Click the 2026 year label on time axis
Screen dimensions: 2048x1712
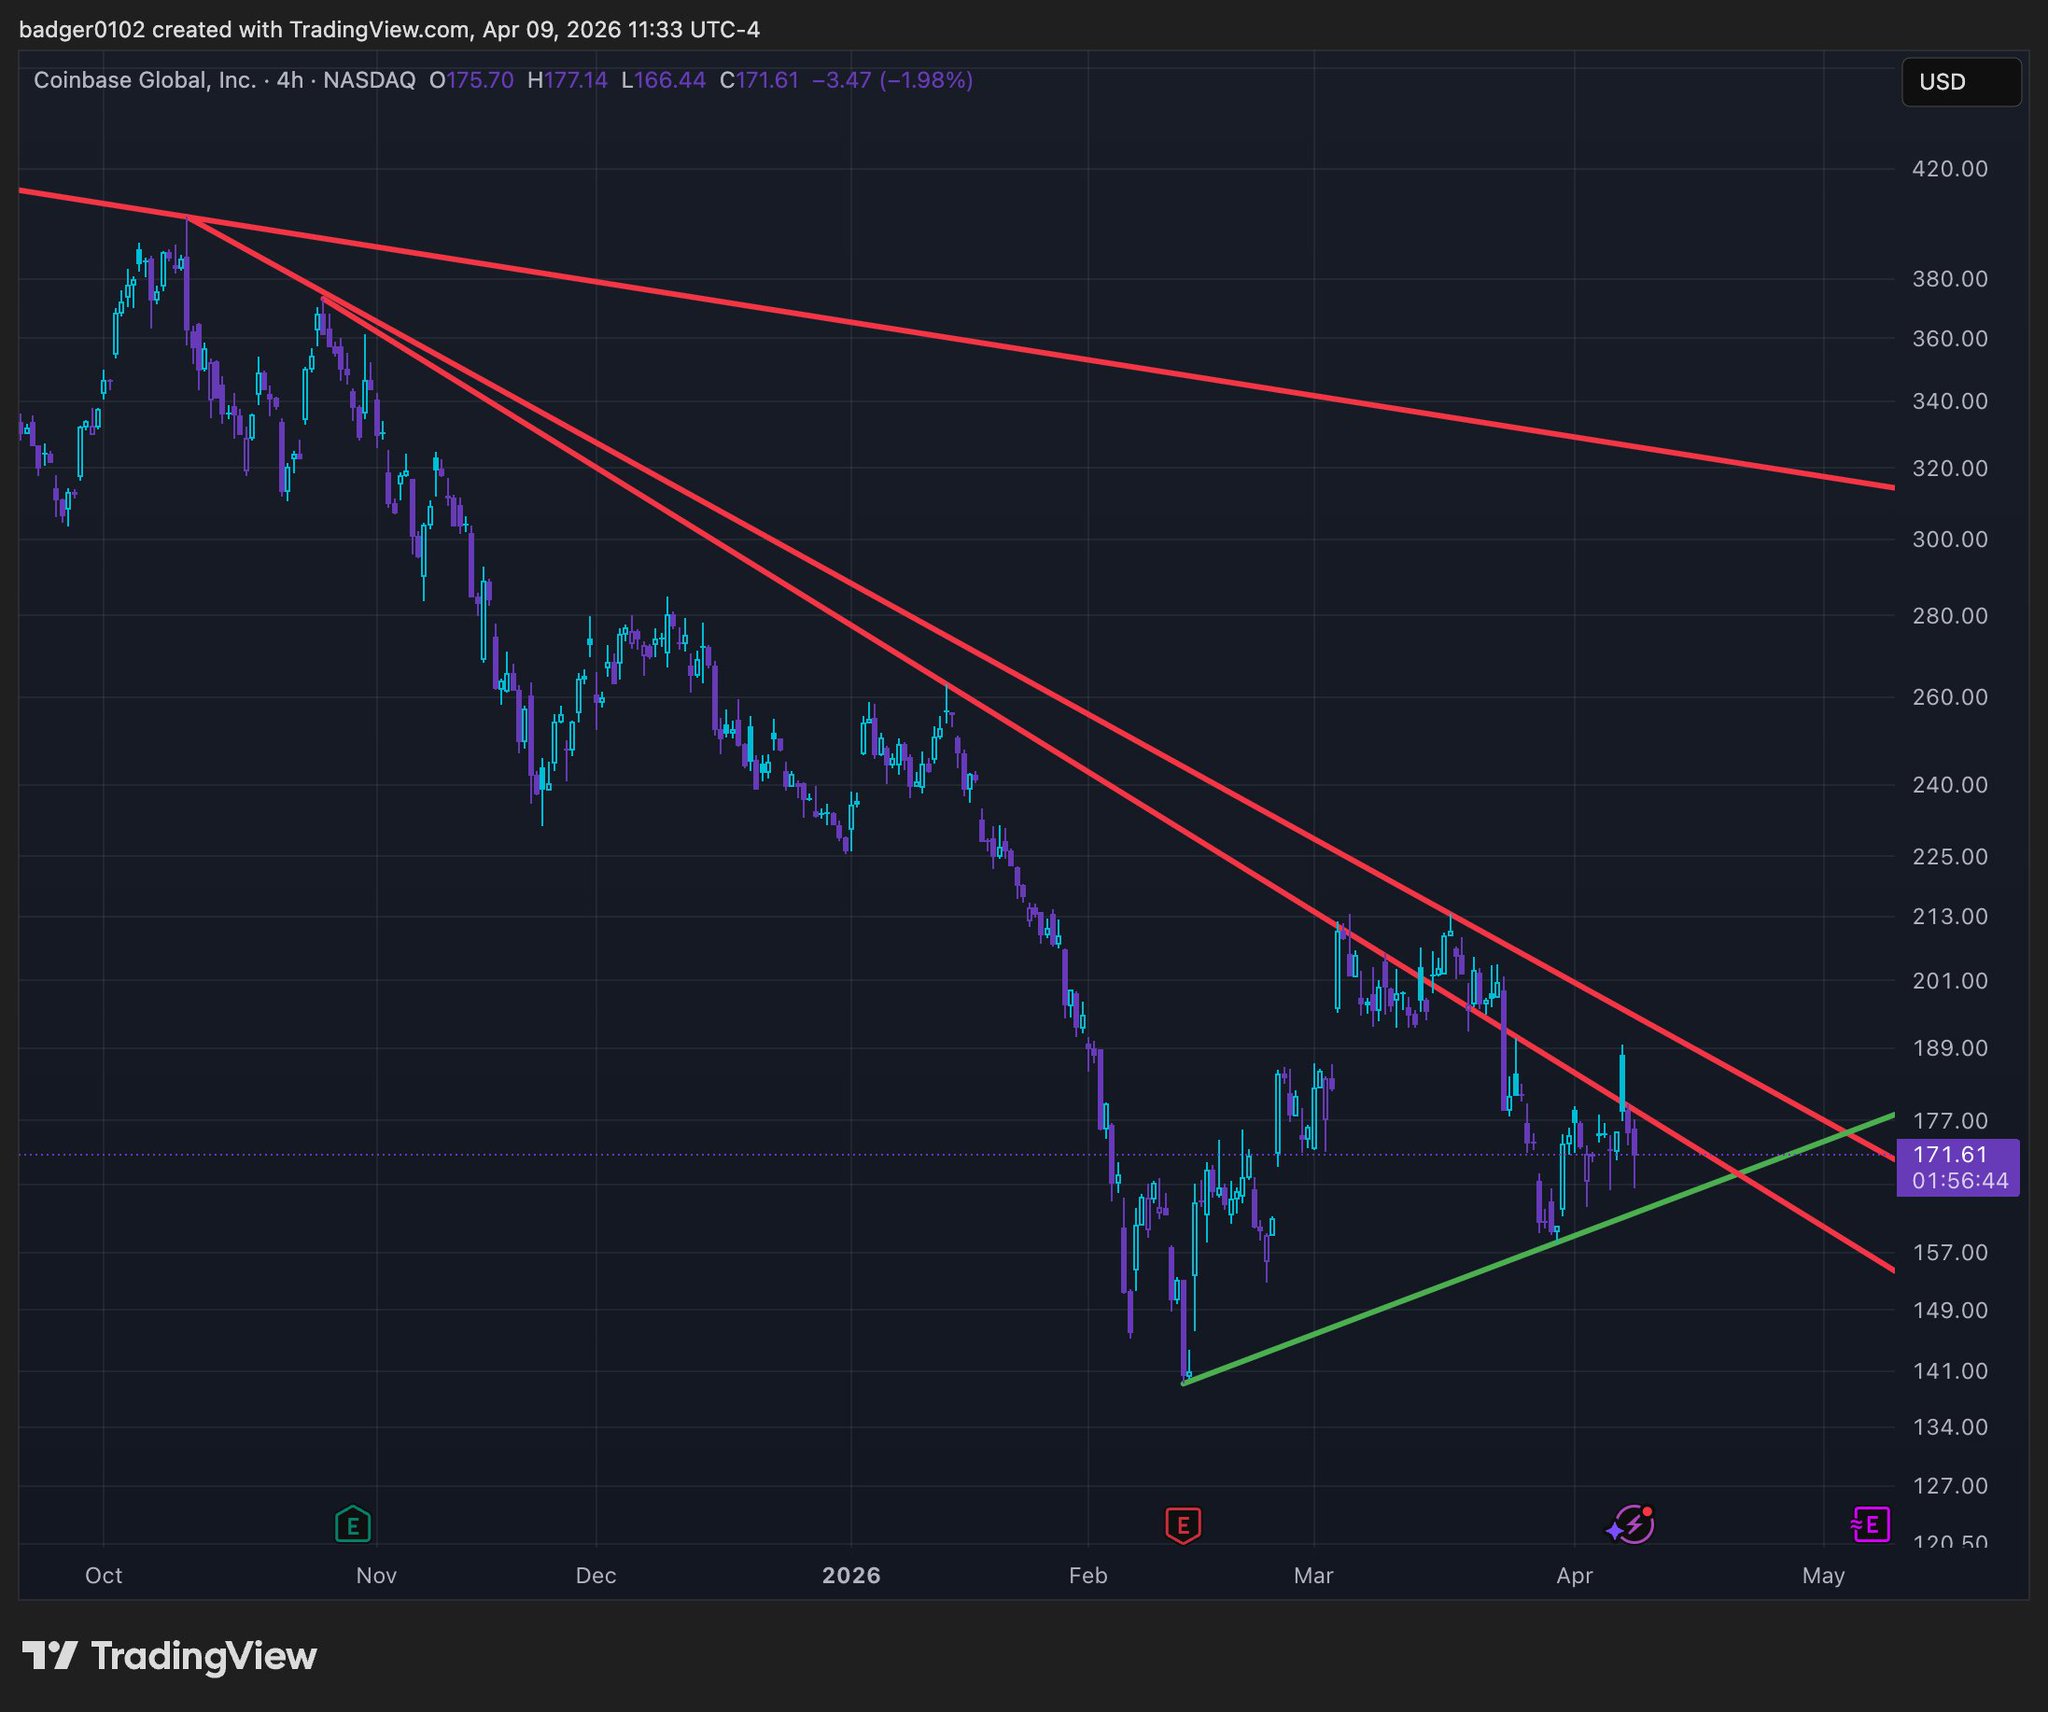pos(851,1576)
